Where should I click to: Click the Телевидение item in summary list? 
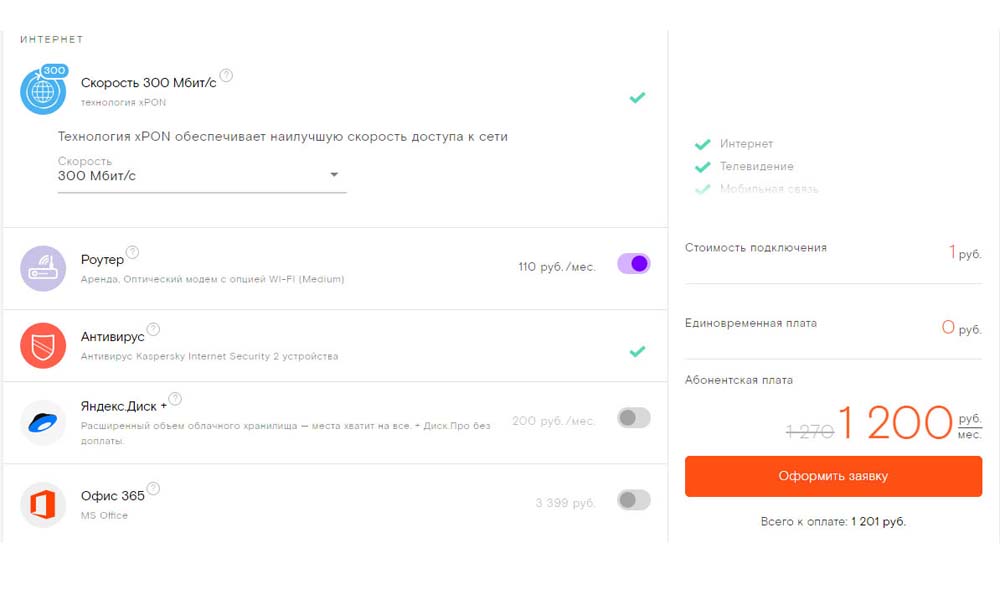coord(756,166)
